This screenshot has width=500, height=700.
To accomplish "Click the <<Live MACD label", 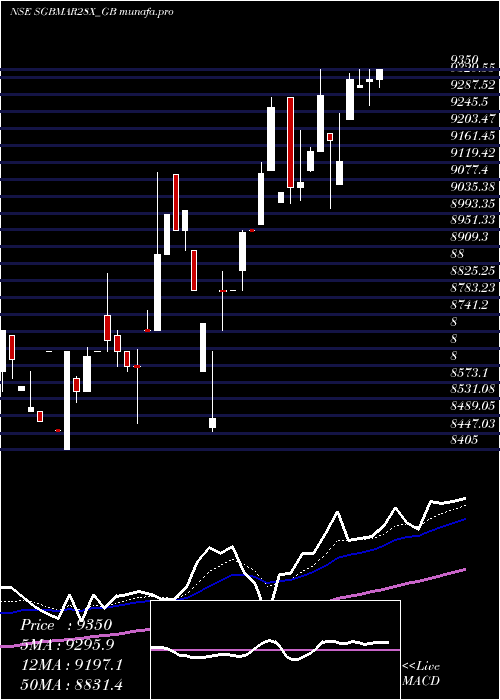I will click(x=421, y=673).
